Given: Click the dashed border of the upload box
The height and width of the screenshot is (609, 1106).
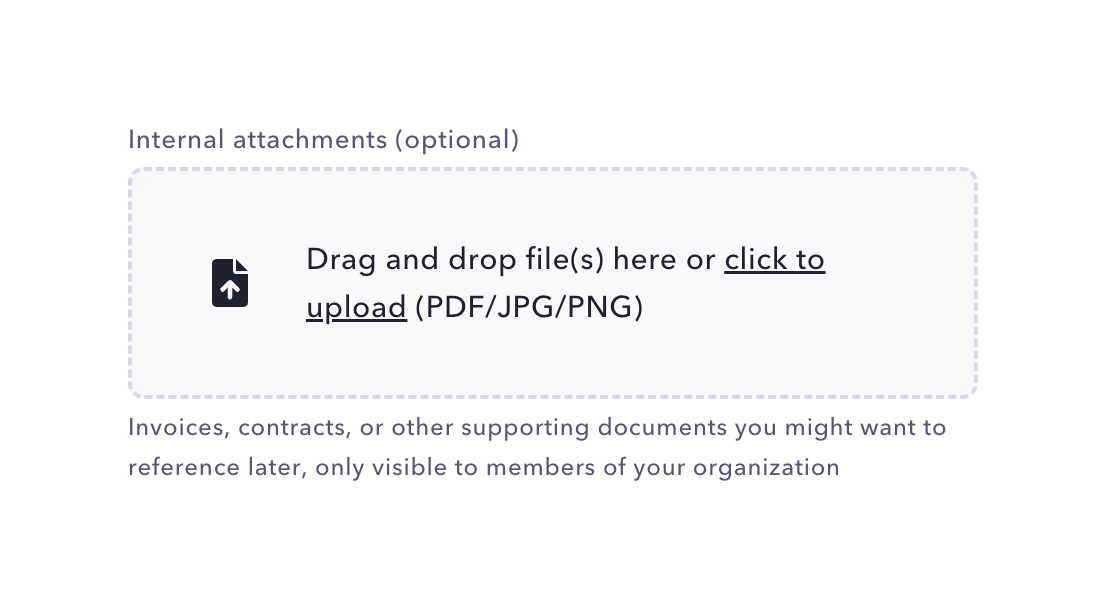Looking at the screenshot, I should click(x=553, y=169).
